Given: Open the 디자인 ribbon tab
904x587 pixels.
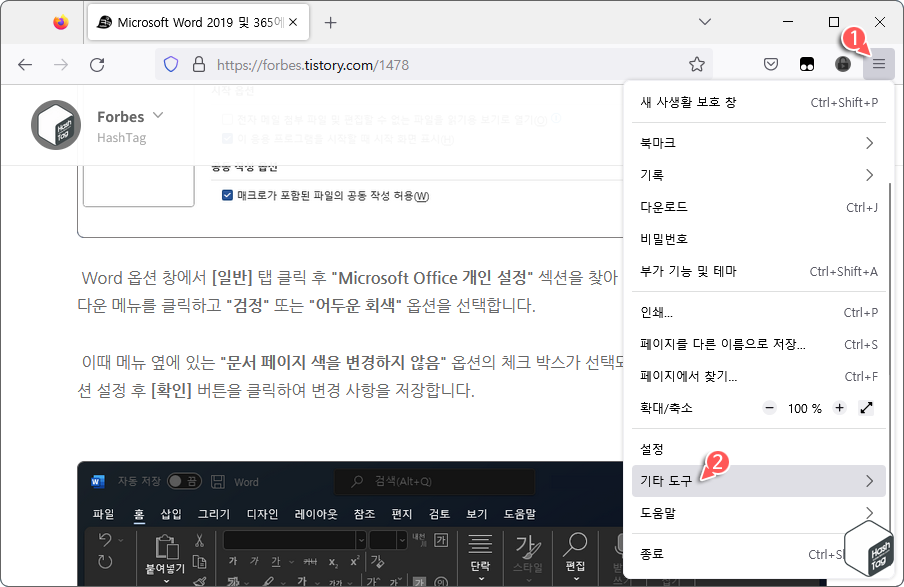Looking at the screenshot, I should coord(262,513).
